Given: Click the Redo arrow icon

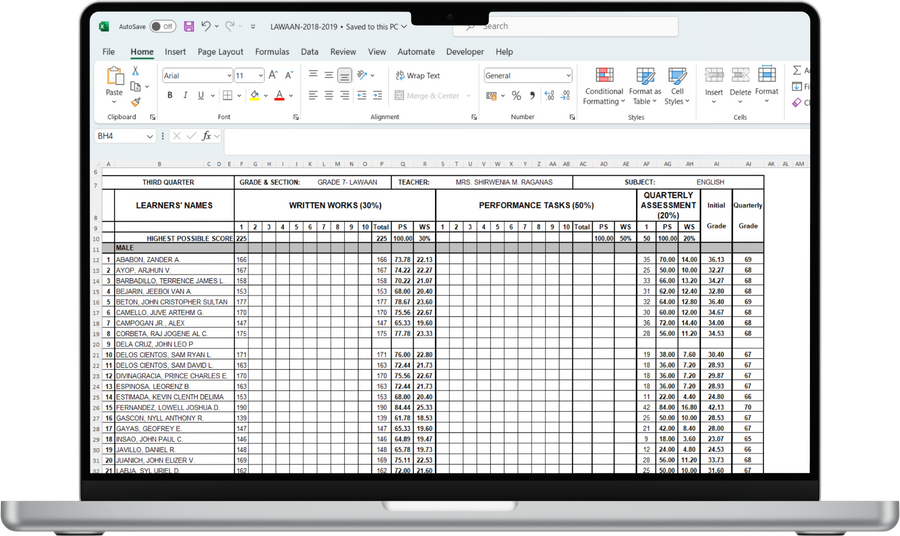Looking at the screenshot, I should click(230, 26).
